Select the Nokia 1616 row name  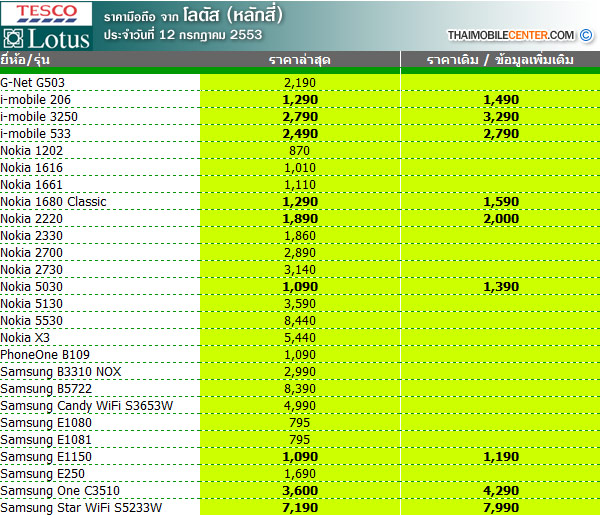(31, 168)
